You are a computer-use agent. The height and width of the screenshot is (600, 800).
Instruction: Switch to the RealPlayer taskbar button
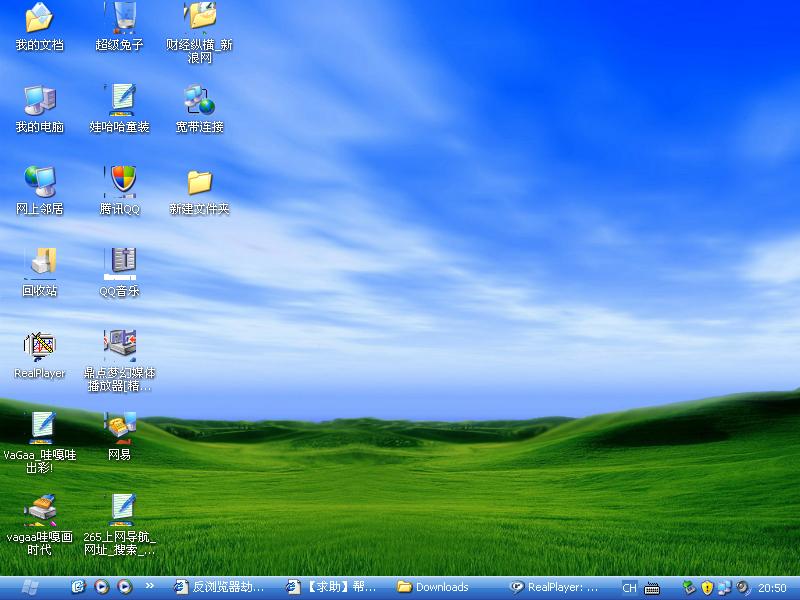(555, 588)
